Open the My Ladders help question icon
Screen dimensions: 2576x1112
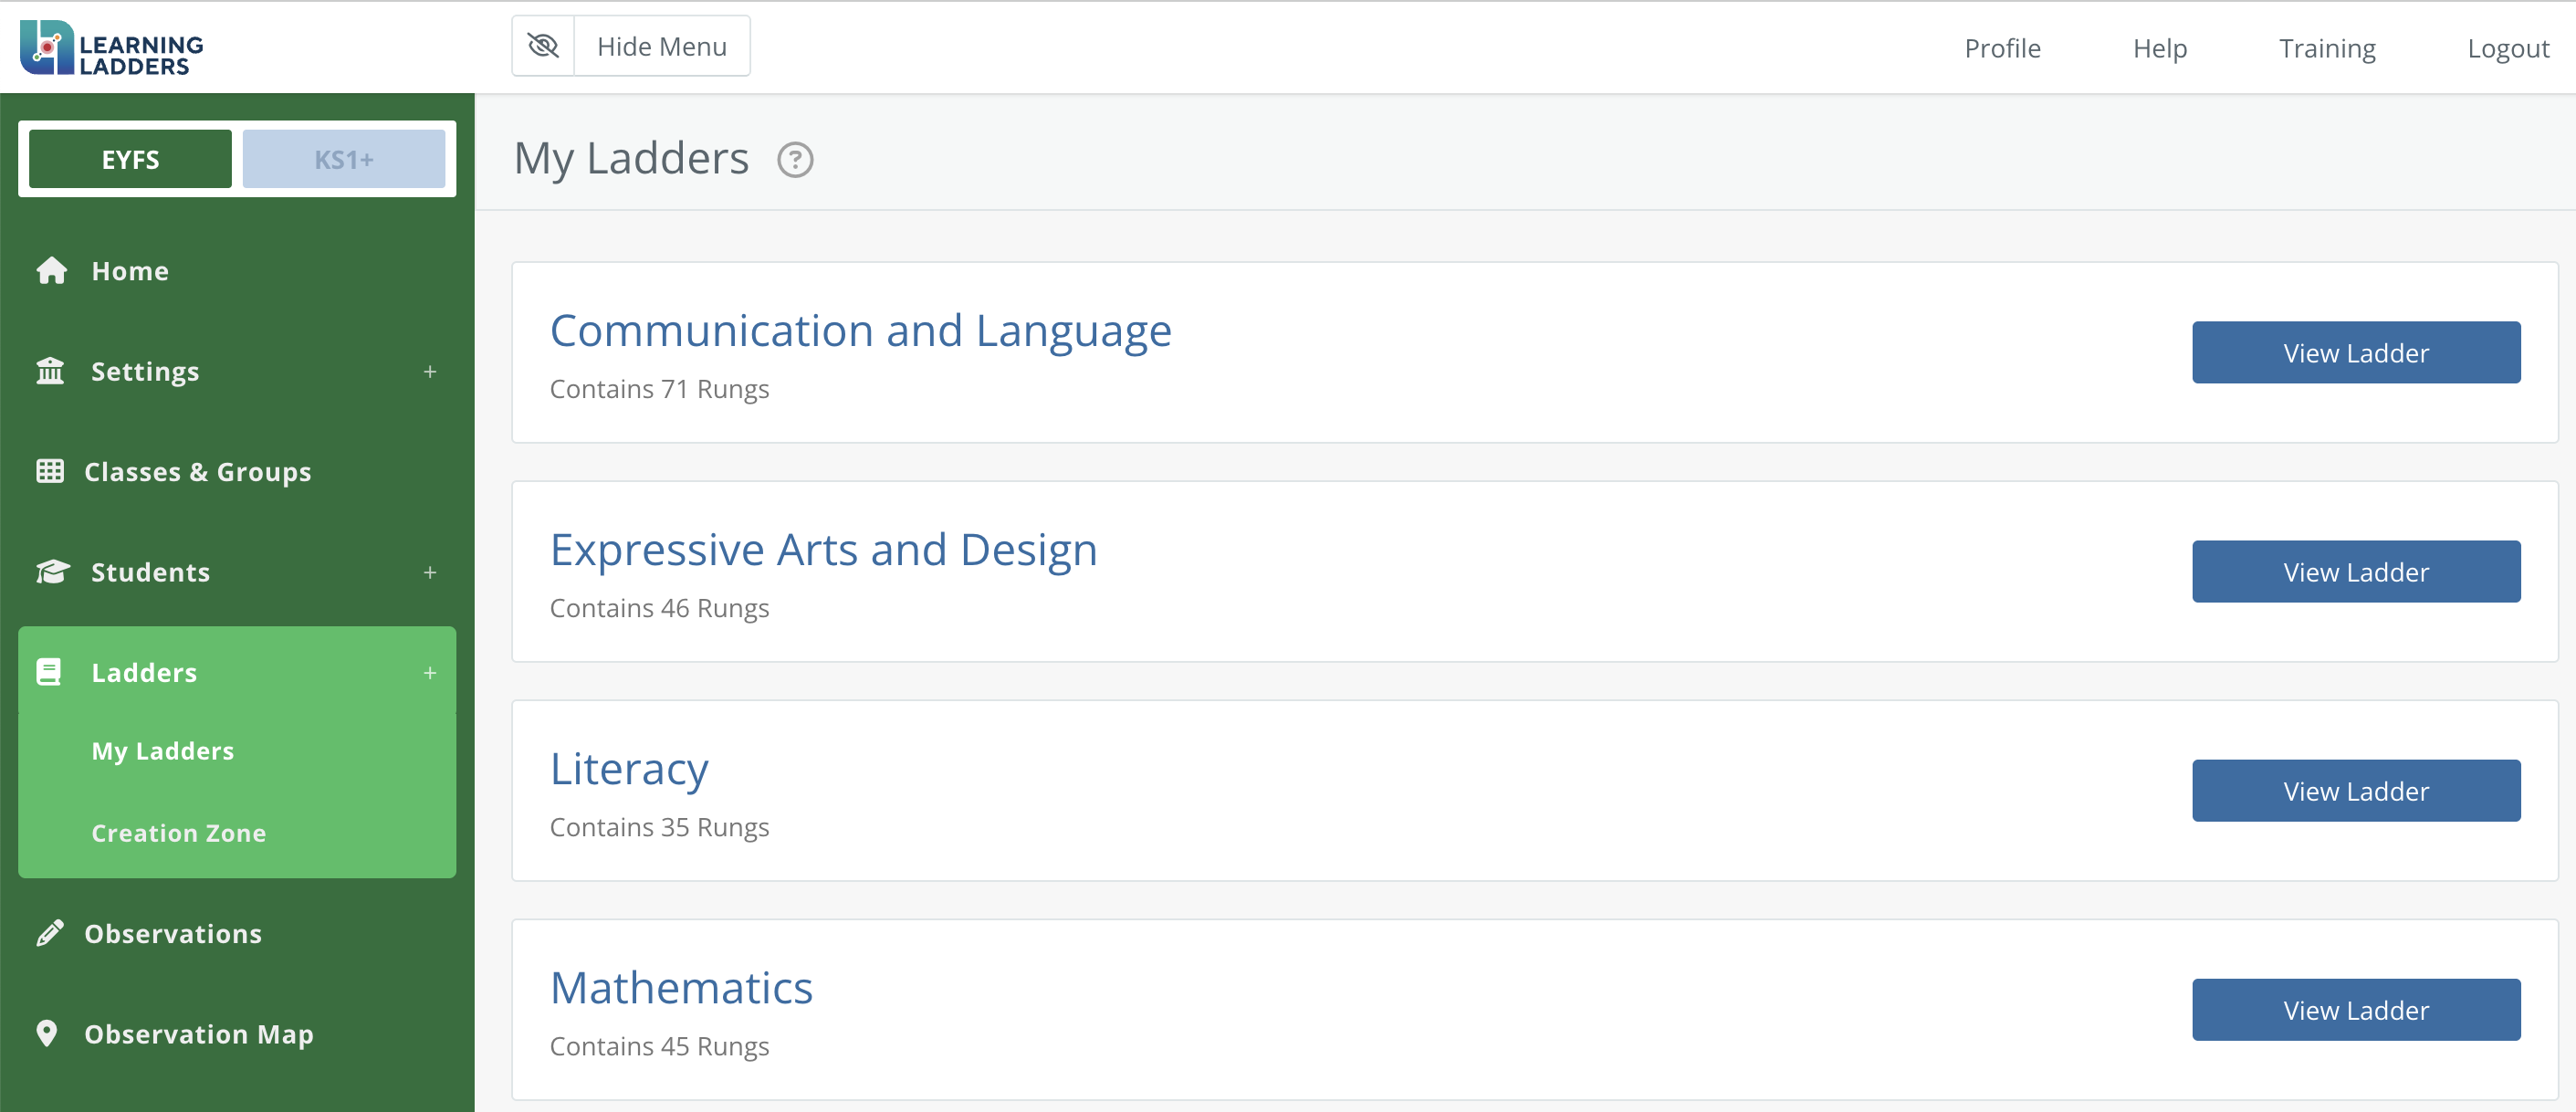click(795, 160)
